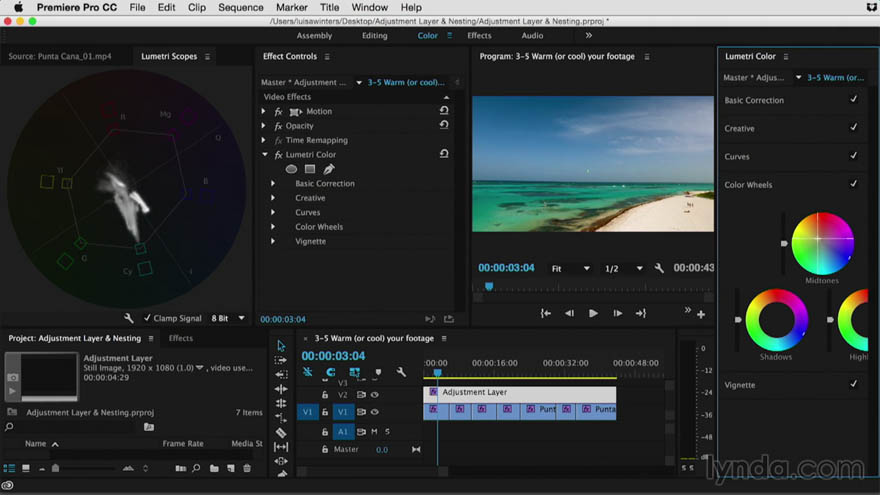Click the Mark In button
The image size is (880, 495).
point(546,314)
